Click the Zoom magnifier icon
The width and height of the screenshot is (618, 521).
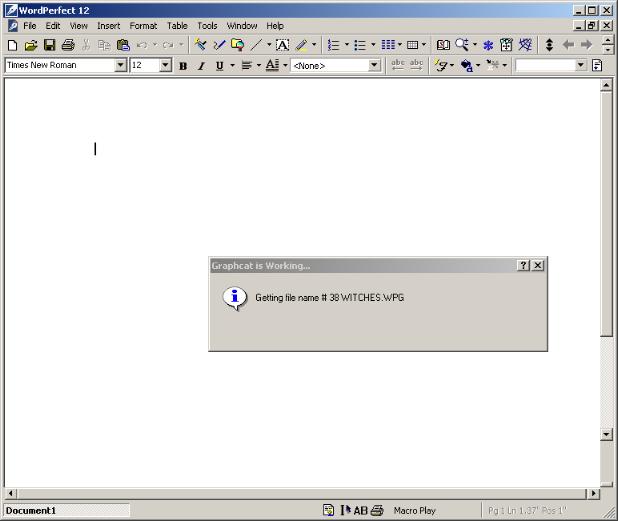pos(462,45)
